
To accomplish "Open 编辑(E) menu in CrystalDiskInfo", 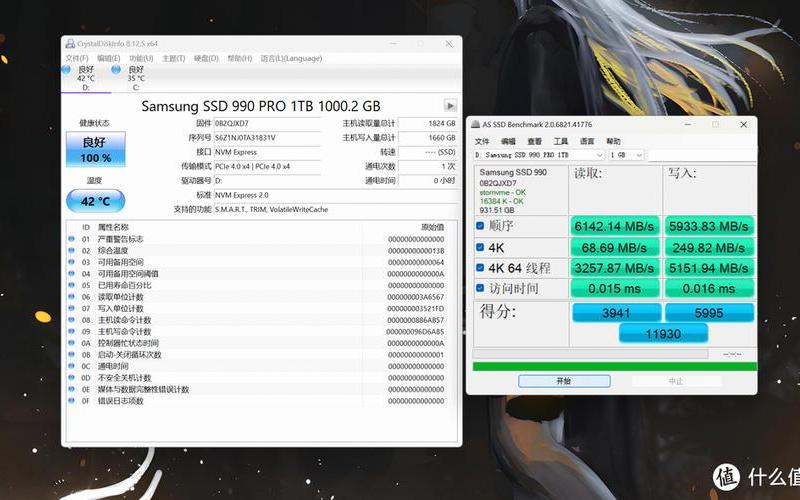I will 109,58.
